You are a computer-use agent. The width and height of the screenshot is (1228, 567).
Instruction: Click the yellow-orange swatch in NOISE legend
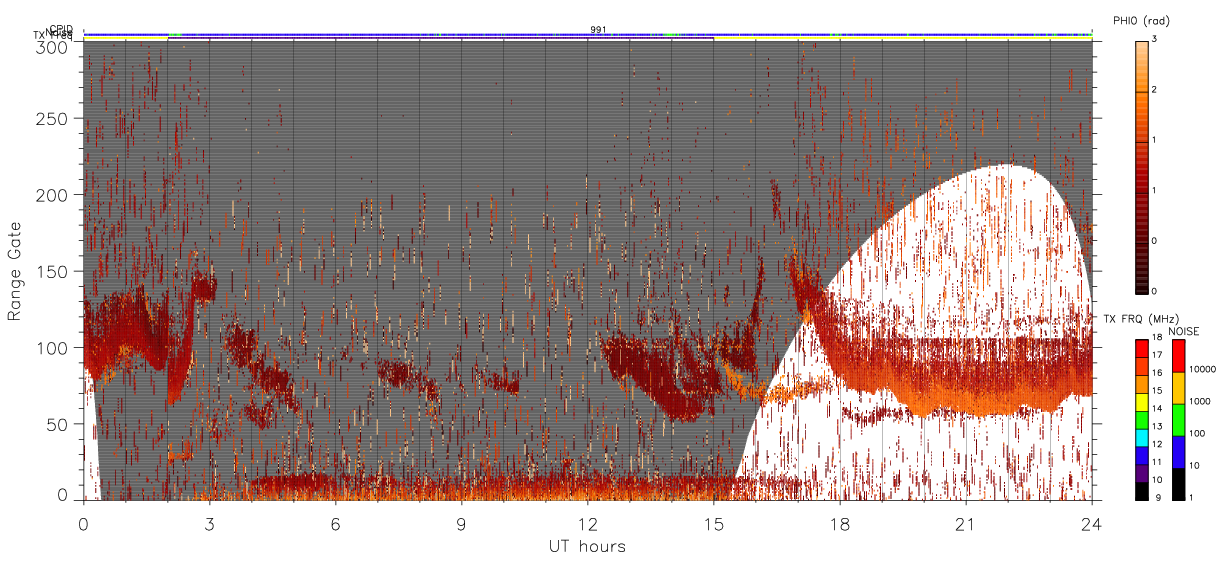pyautogui.click(x=1179, y=388)
